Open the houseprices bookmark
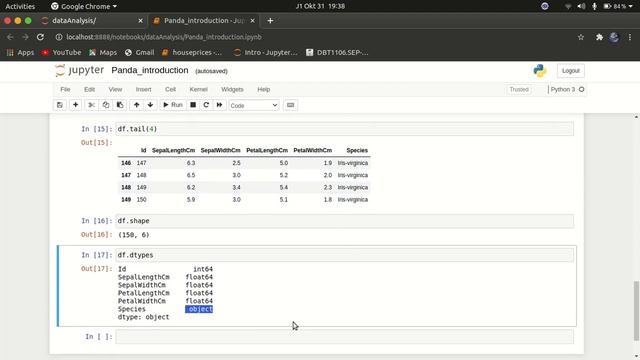640x360 pixels. coord(192,52)
